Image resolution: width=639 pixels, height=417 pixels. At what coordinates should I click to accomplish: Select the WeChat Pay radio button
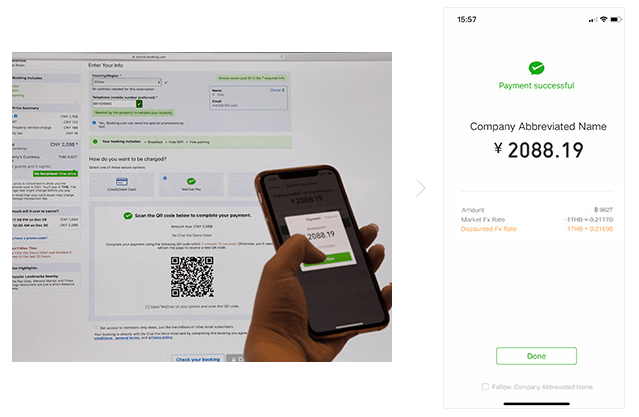165,178
